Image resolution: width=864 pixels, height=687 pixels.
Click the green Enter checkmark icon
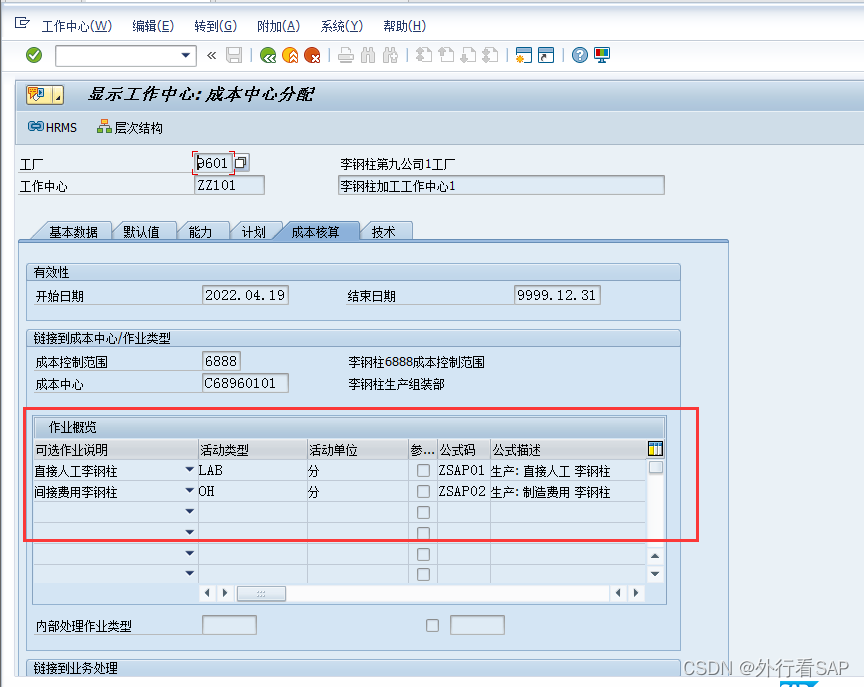tap(34, 55)
